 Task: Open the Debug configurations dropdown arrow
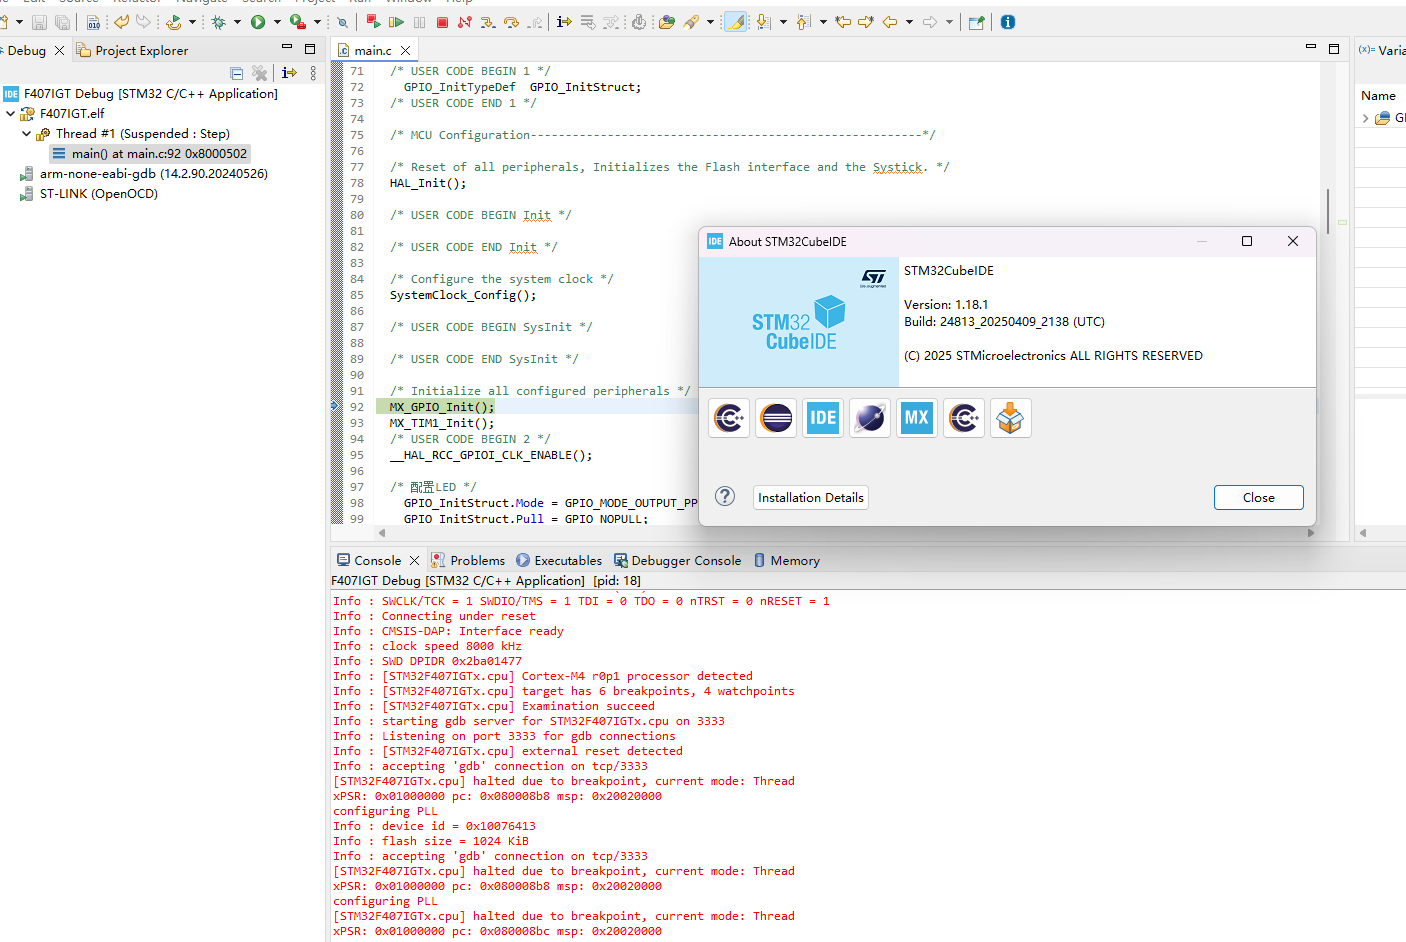(237, 22)
